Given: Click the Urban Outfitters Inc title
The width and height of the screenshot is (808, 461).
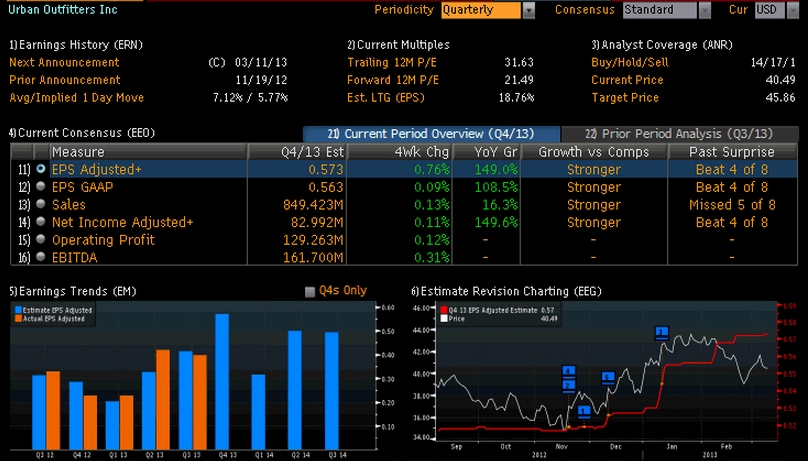Looking at the screenshot, I should click(63, 9).
